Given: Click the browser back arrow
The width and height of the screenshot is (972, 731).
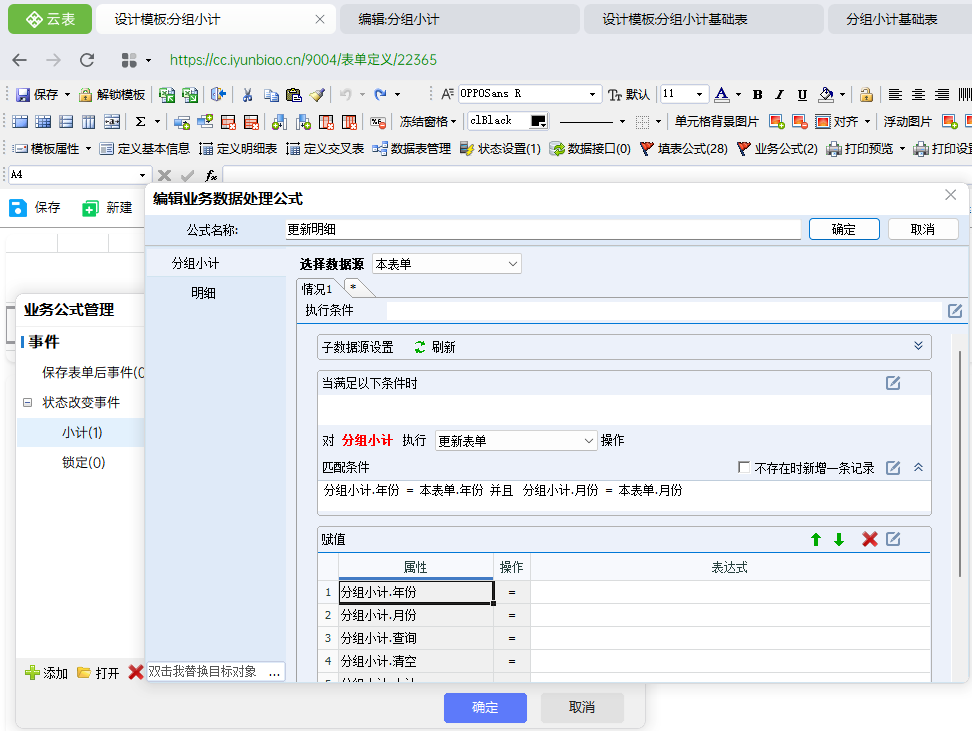Looking at the screenshot, I should pos(20,60).
